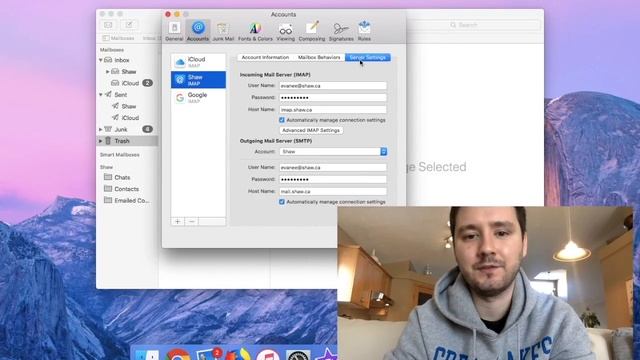Switch to the Mailbox Behaviors tab
640x360 pixels.
pyautogui.click(x=319, y=58)
